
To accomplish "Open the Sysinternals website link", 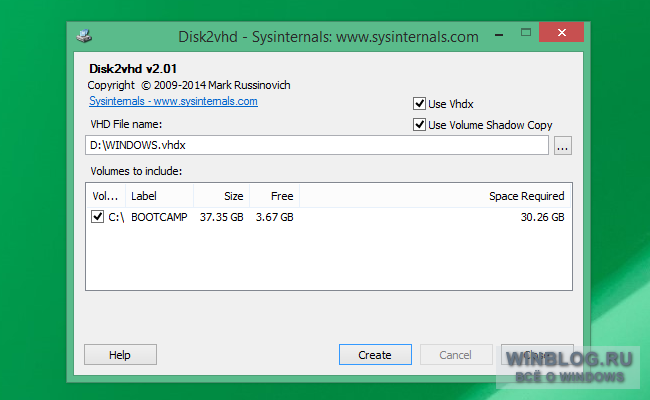I will [x=173, y=101].
